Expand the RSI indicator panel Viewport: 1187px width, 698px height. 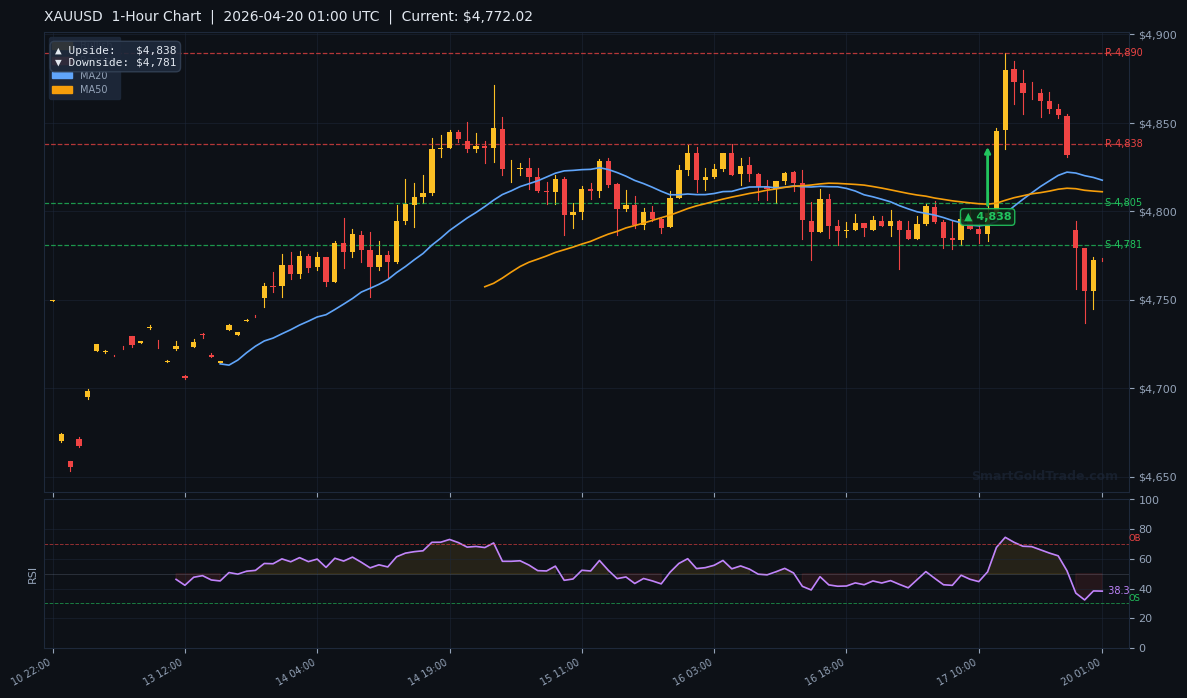click(32, 574)
